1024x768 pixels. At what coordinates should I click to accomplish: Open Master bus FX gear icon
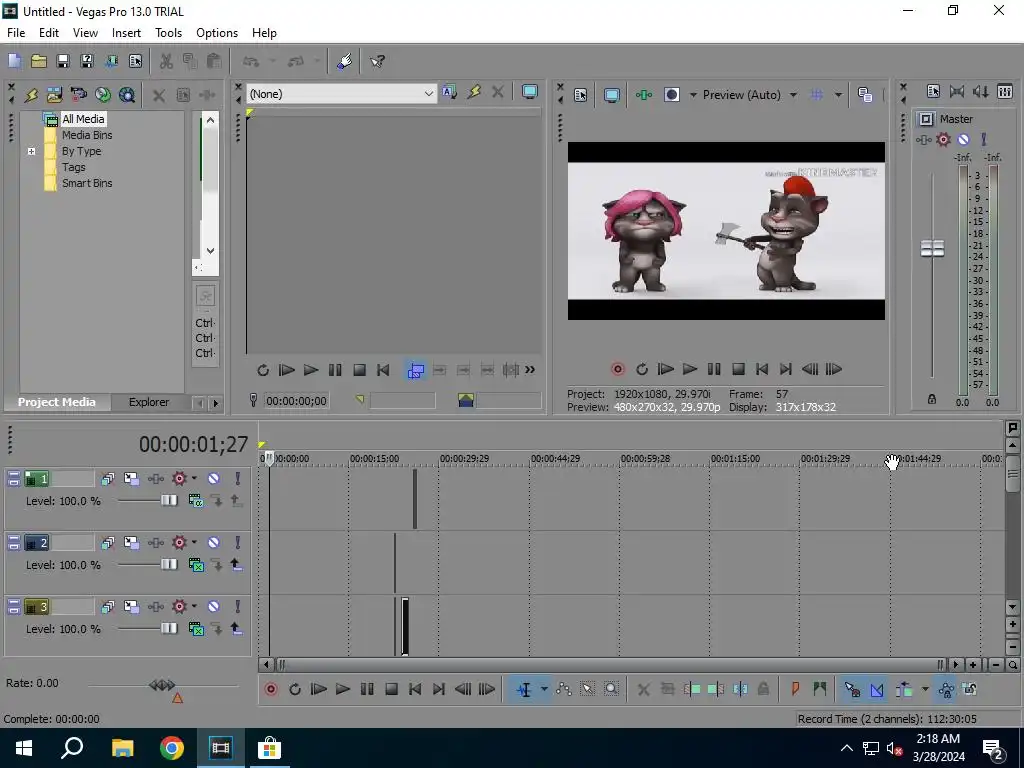click(943, 139)
